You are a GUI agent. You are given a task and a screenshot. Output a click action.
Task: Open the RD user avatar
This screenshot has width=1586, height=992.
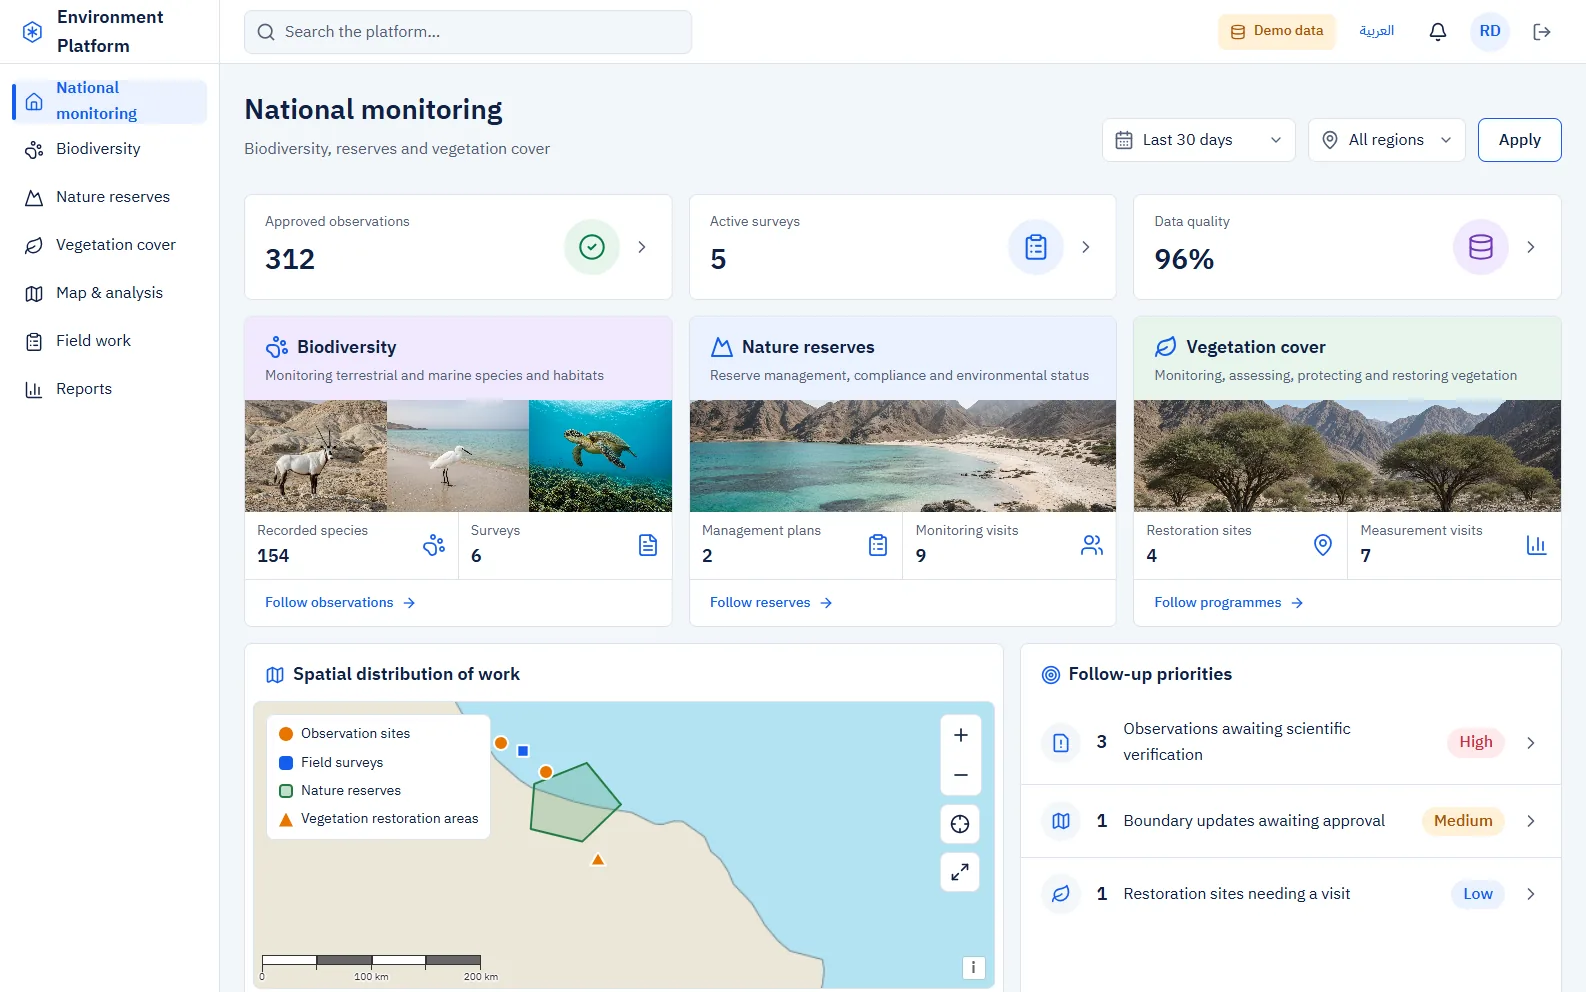(1490, 32)
